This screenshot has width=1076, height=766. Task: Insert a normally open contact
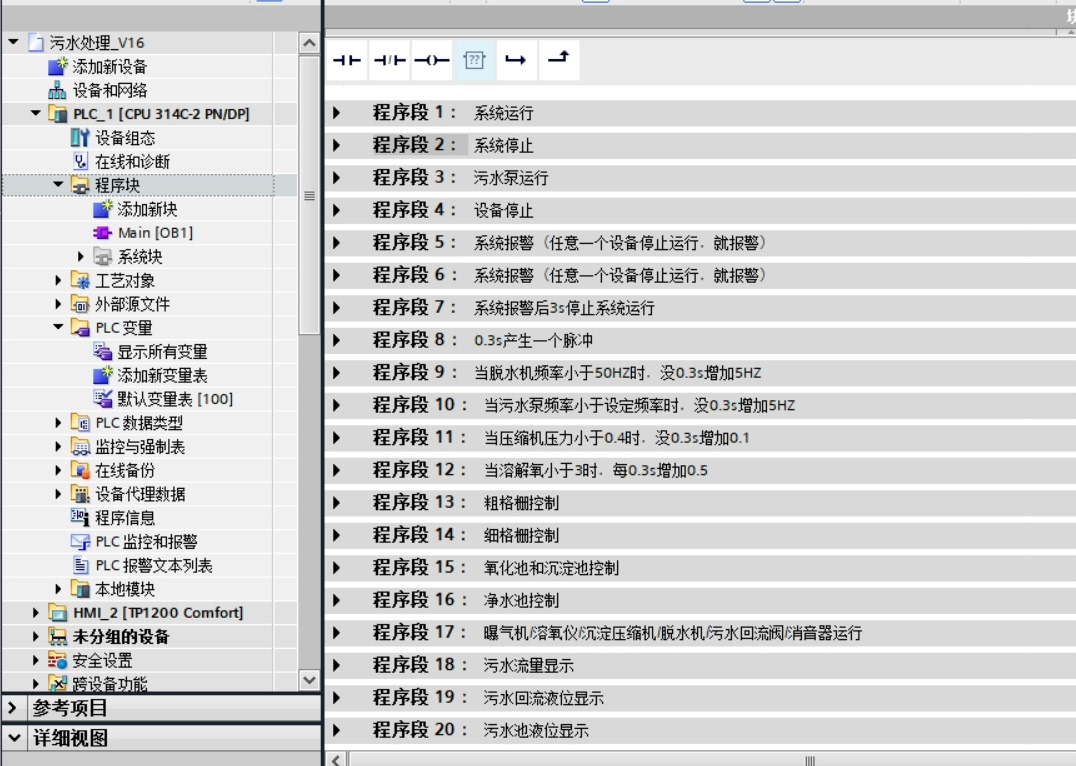pyautogui.click(x=347, y=60)
